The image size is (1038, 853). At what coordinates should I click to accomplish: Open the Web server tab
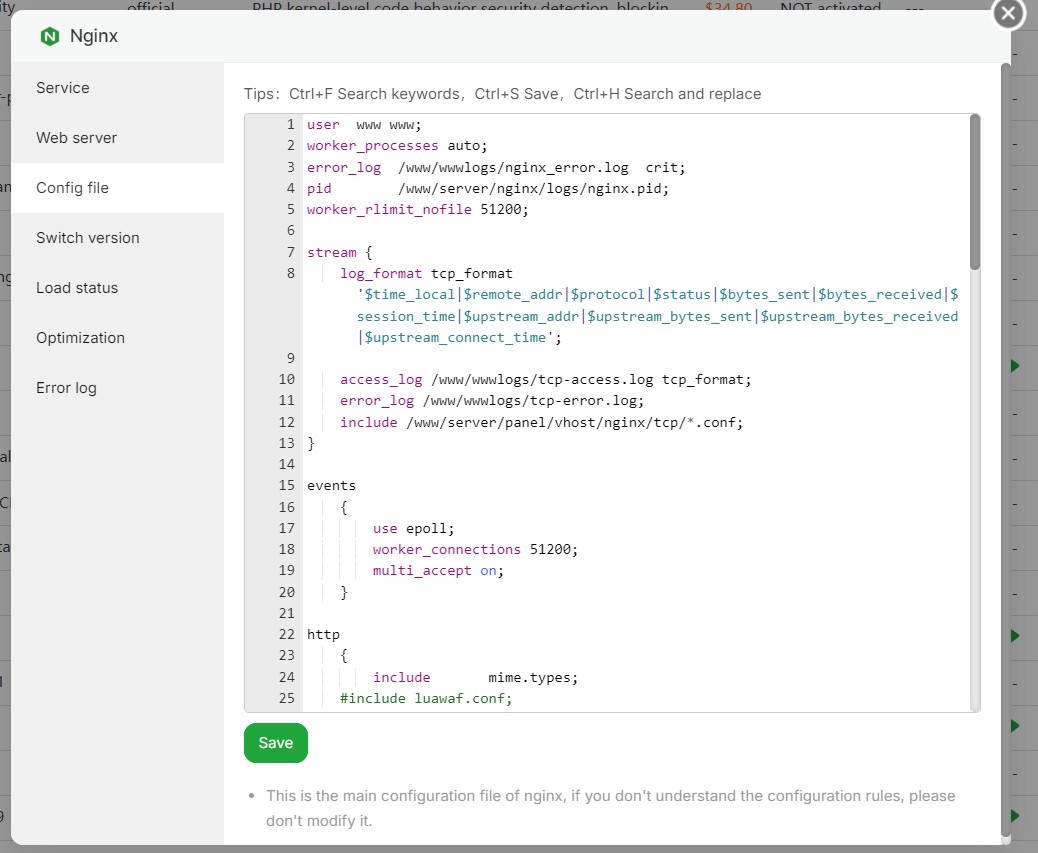[117, 138]
